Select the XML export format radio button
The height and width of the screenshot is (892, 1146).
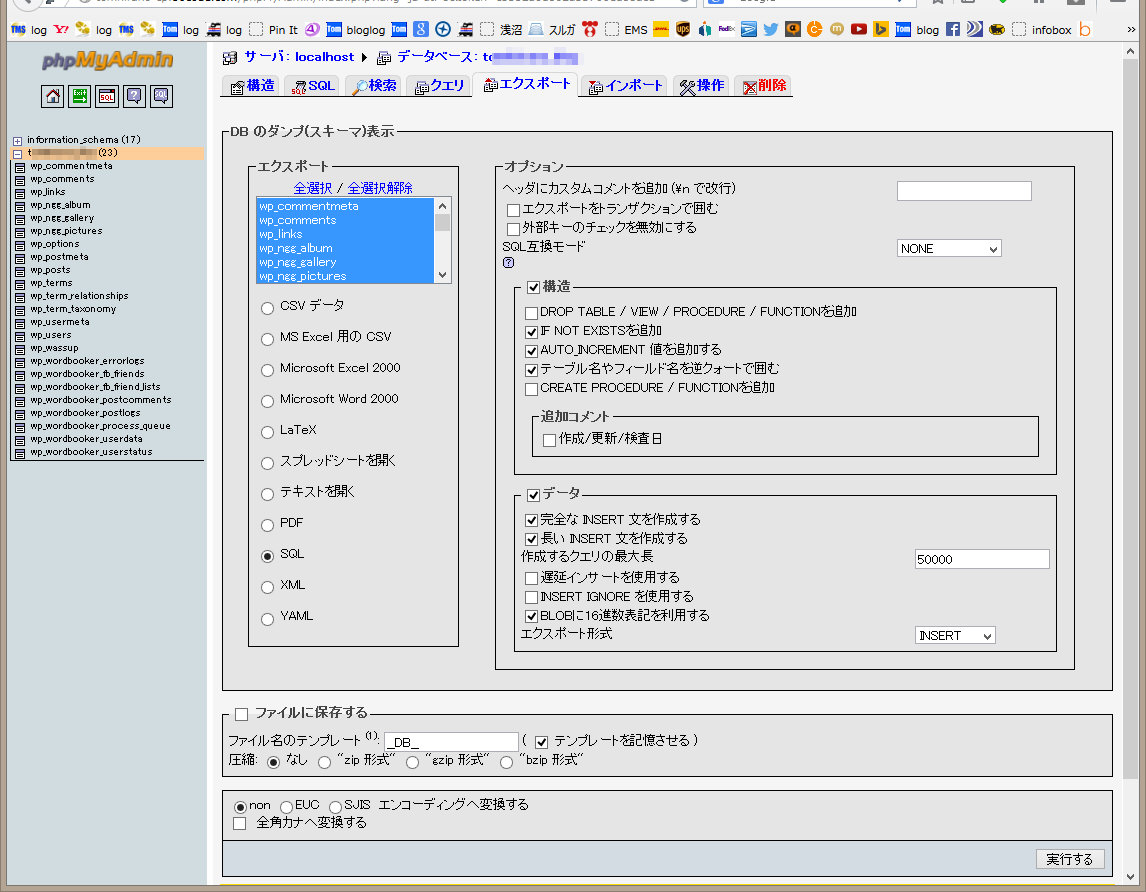(267, 587)
